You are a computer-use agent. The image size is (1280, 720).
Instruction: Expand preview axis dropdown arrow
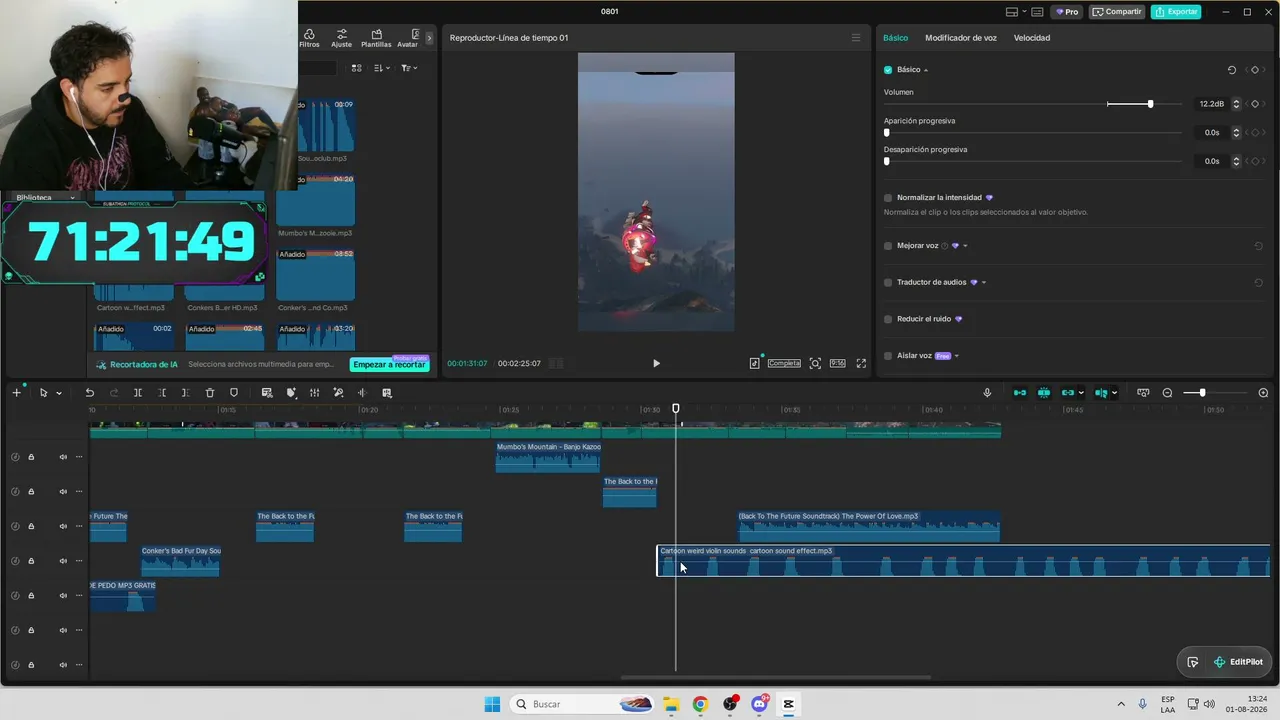point(1114,393)
